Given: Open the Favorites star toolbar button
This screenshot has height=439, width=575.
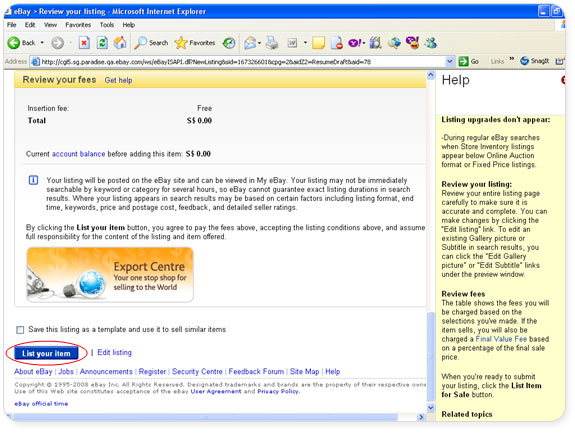Looking at the screenshot, I should [195, 43].
